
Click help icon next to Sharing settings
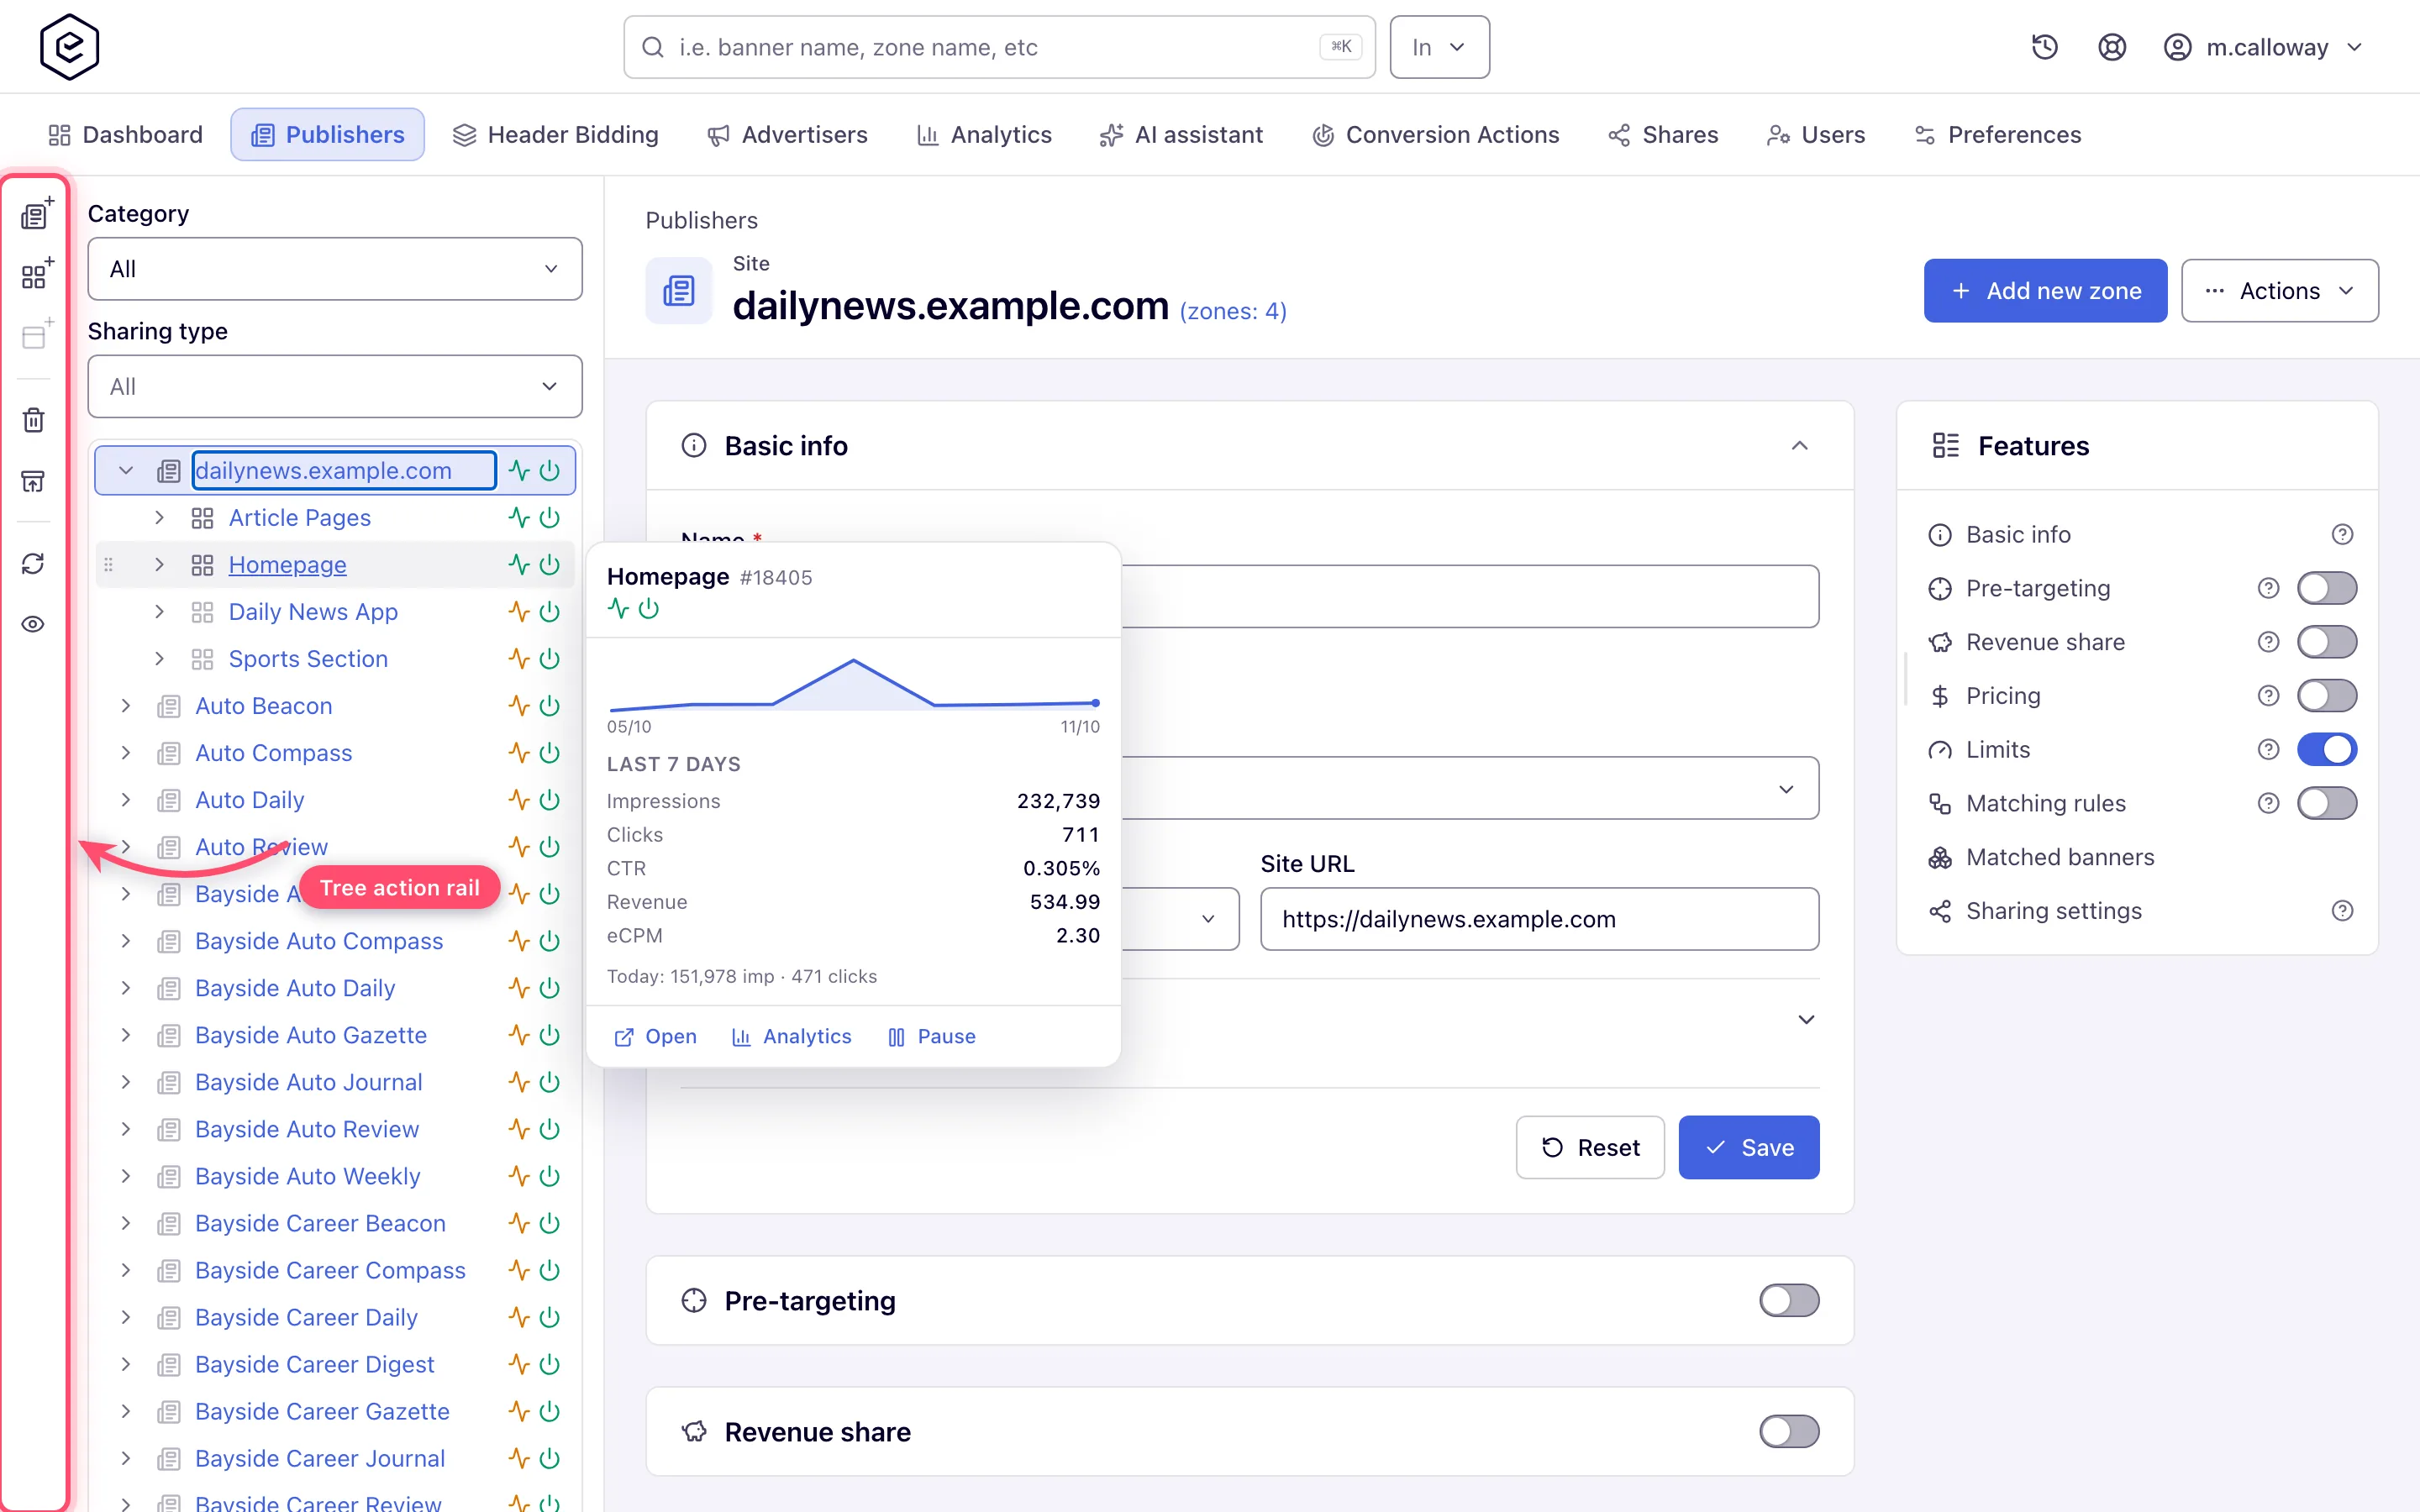(x=2342, y=911)
